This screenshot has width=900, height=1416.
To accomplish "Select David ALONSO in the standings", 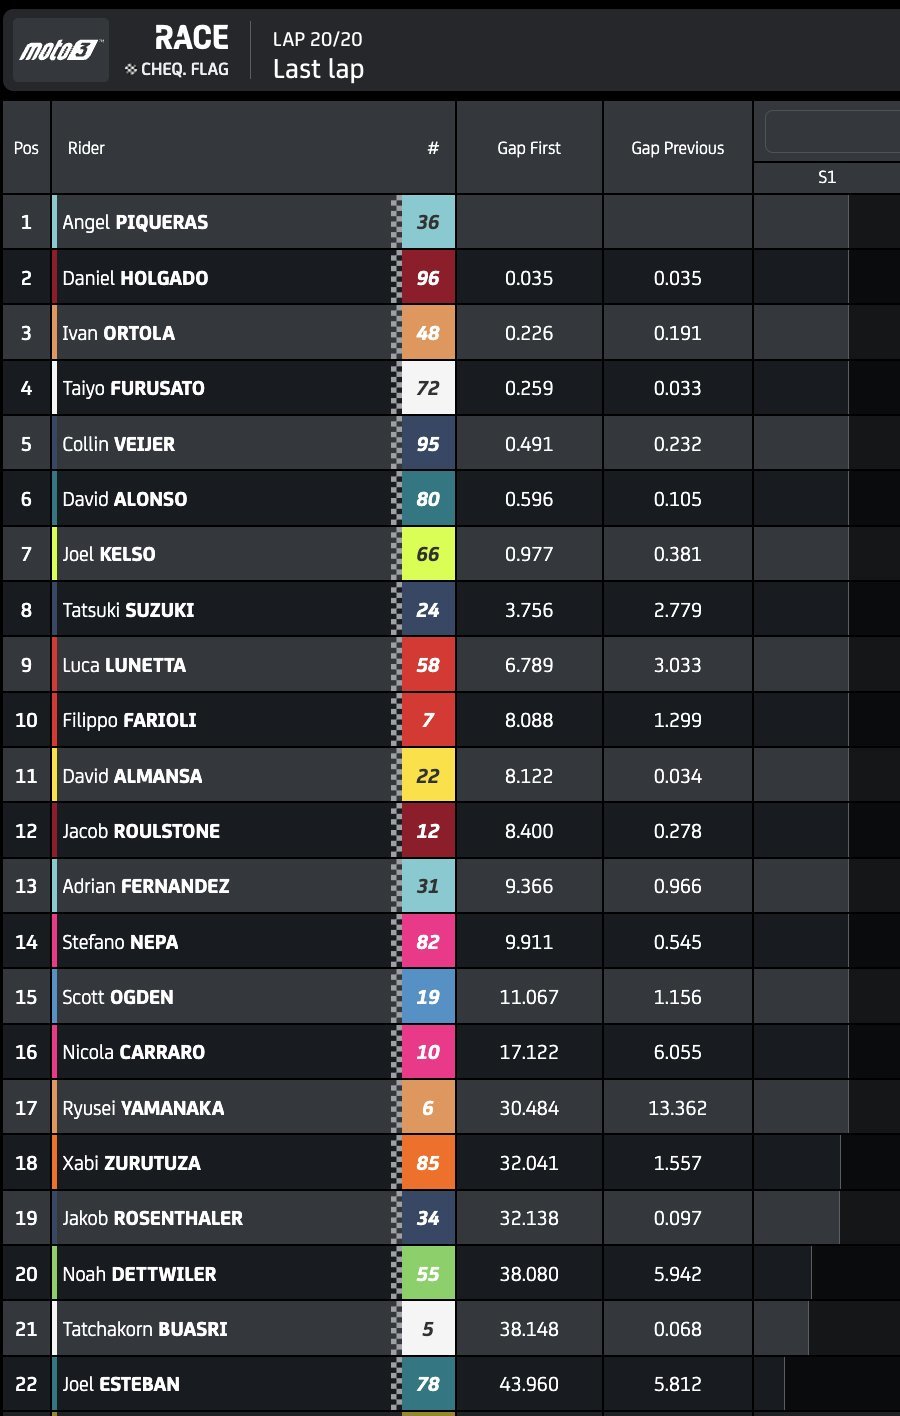I will [x=125, y=499].
